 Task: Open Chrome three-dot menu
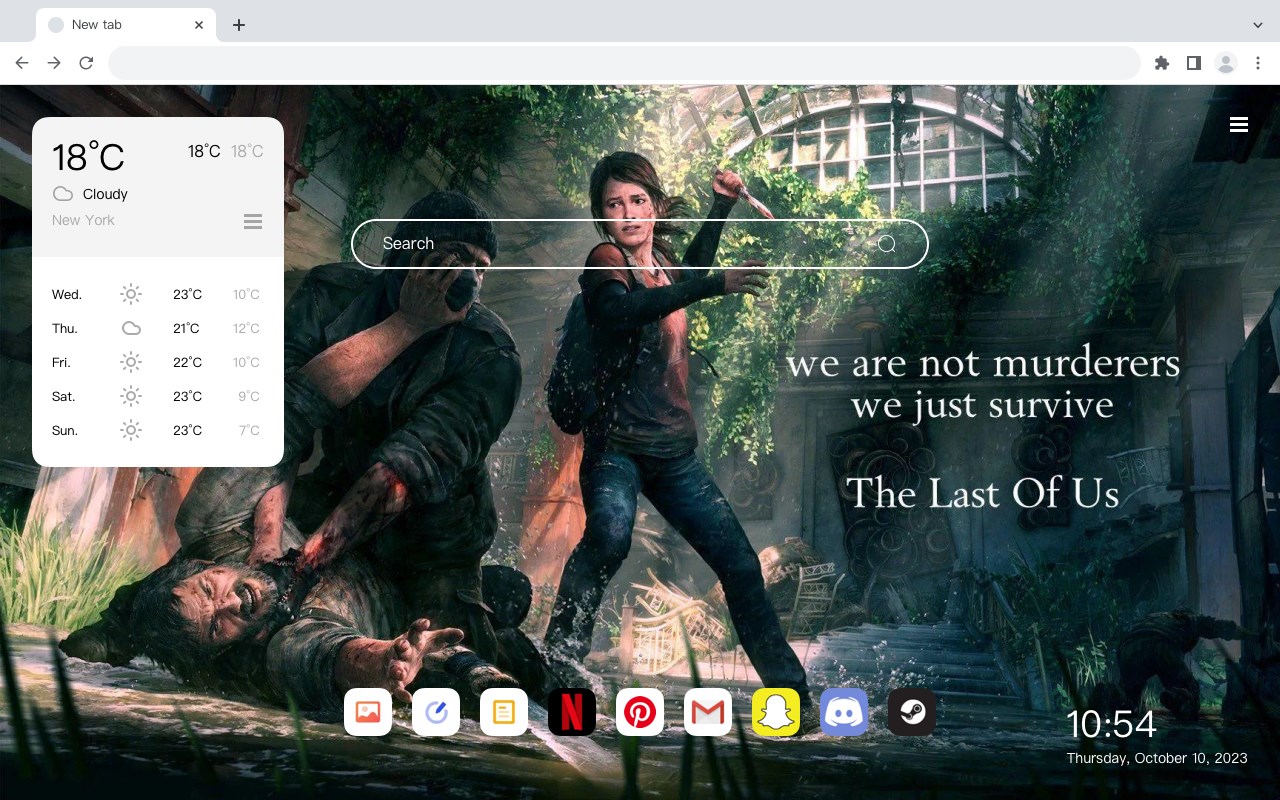(x=1258, y=63)
